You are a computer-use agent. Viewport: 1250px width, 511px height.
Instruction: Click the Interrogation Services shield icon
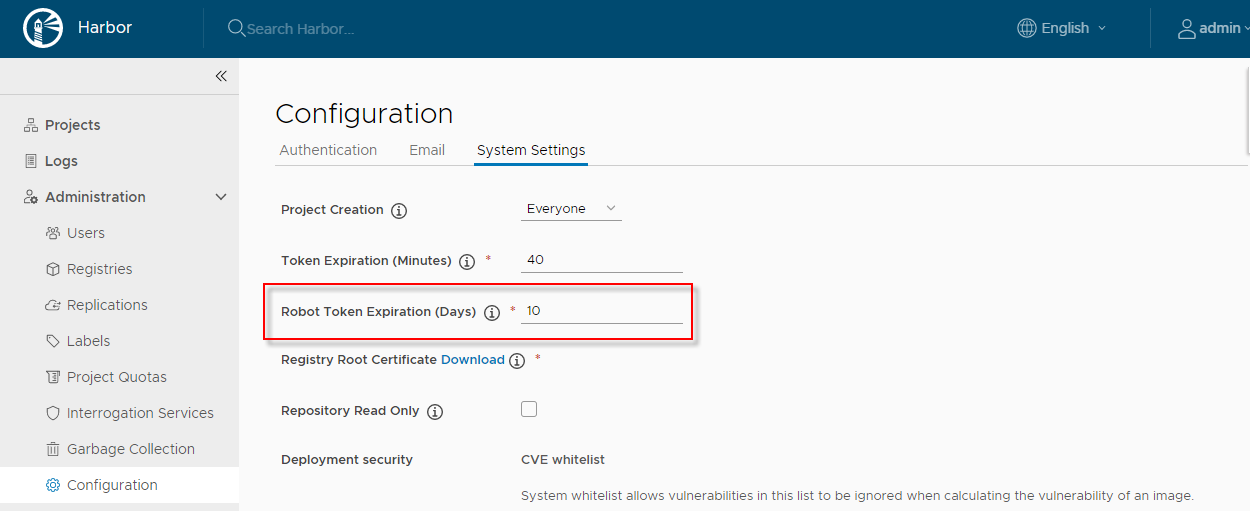[x=53, y=413]
